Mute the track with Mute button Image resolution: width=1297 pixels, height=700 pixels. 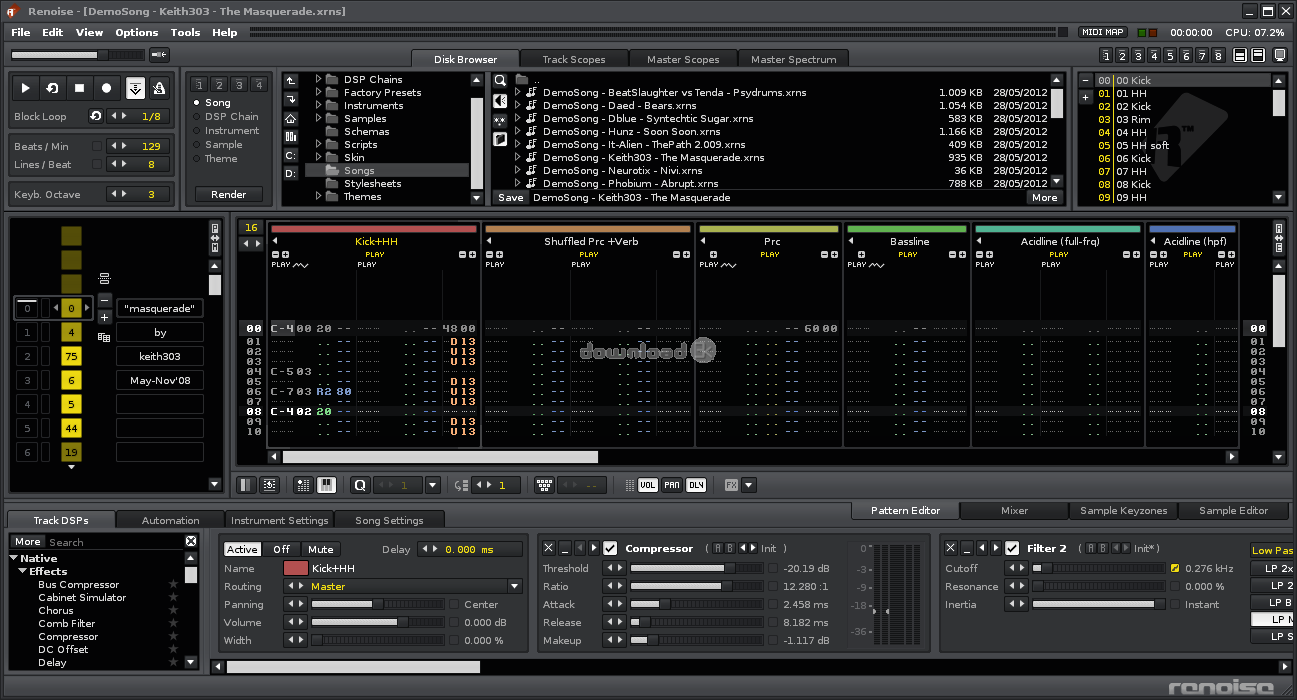320,549
